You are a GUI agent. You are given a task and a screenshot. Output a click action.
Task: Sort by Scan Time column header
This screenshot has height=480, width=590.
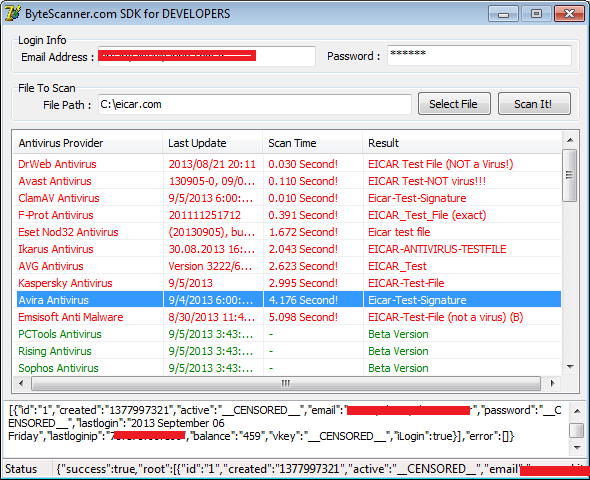(313, 143)
